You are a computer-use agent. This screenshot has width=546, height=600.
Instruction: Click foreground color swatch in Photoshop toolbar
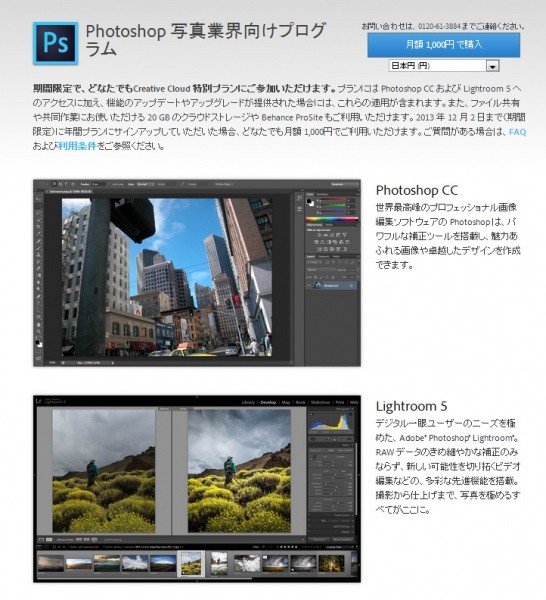tap(37, 342)
